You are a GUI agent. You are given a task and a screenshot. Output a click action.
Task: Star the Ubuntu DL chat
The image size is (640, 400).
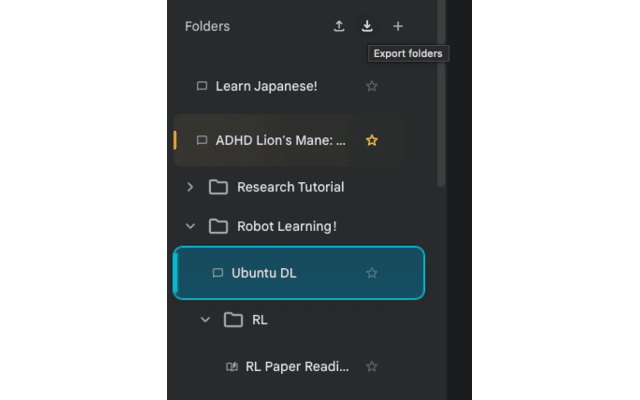coord(371,273)
